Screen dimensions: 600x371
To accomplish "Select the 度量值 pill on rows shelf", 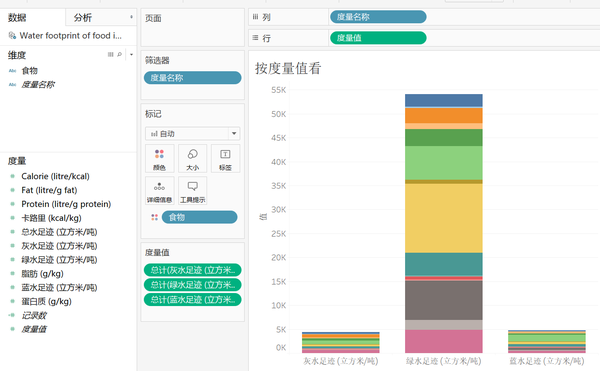I will (378, 38).
